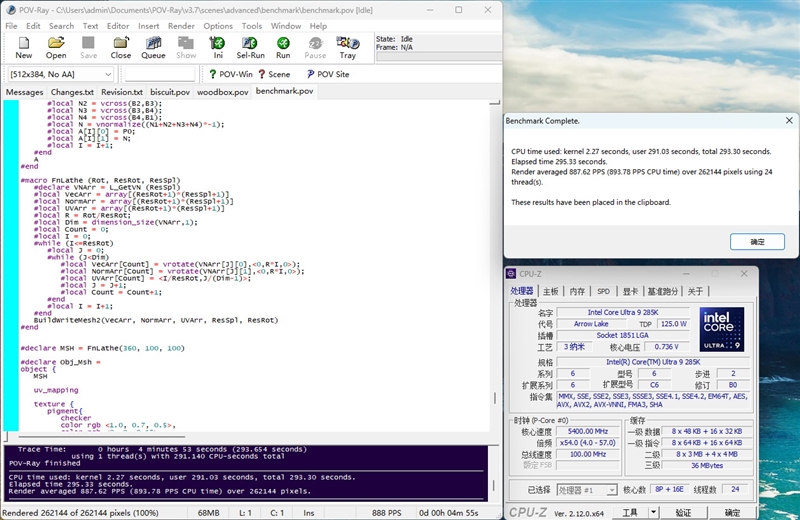The width and height of the screenshot is (800, 520).
Task: Open POV-Win help icon
Action: click(x=231, y=74)
